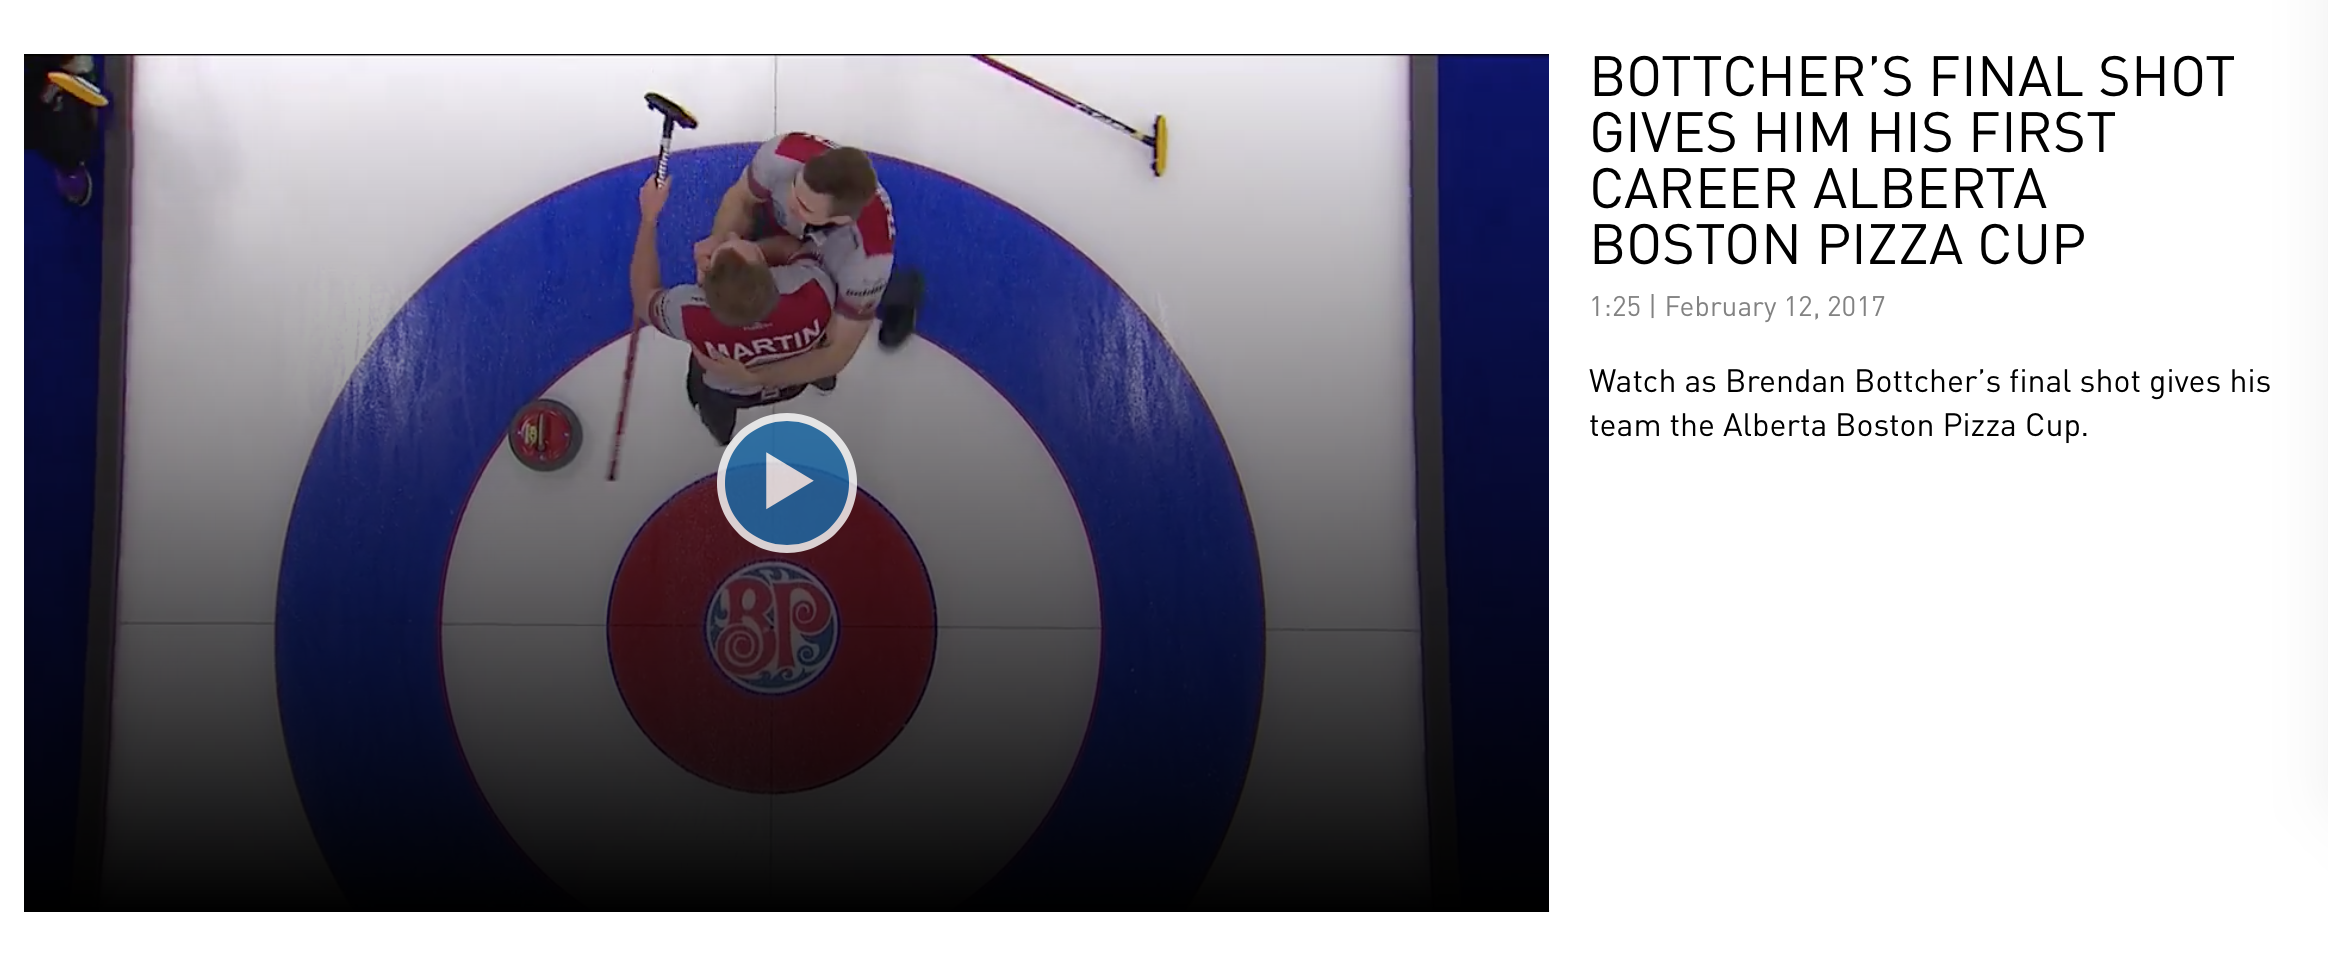The image size is (2328, 976).
Task: Click the headline "Bottcher's Final Shot"
Action: pos(1911,77)
